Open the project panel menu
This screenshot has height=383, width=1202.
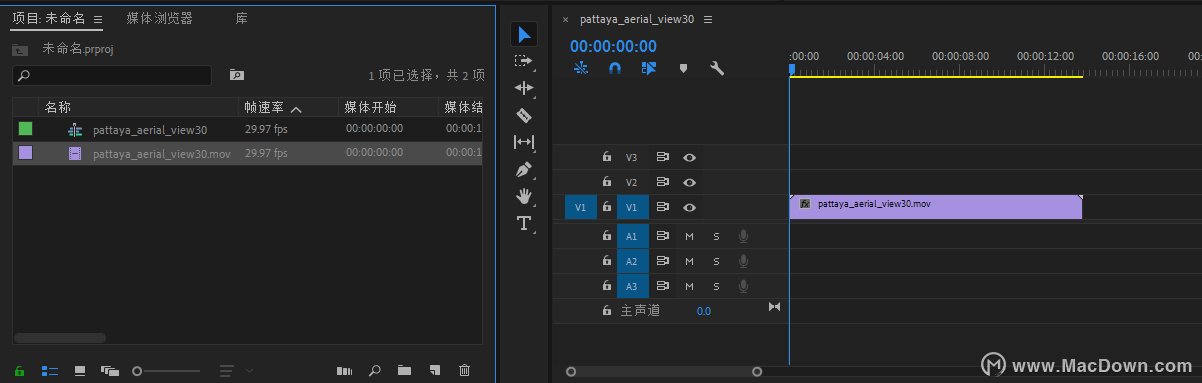point(98,19)
